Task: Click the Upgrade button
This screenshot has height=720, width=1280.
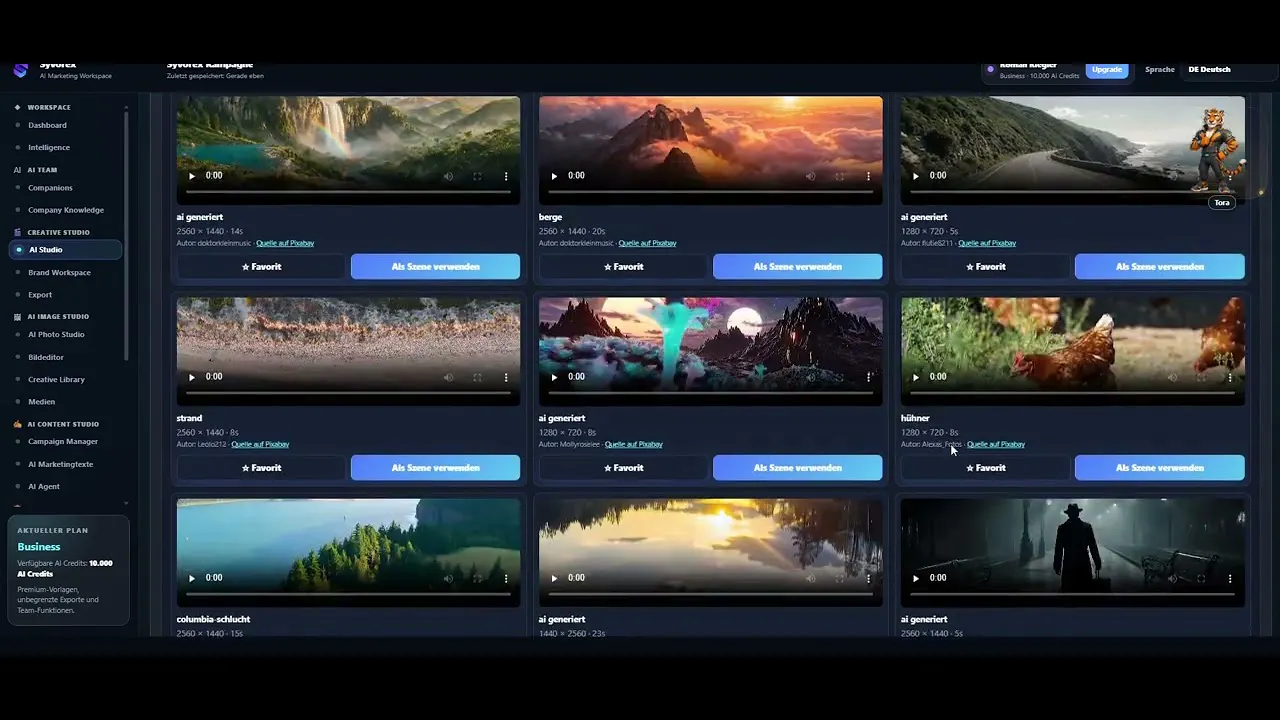Action: click(1107, 70)
